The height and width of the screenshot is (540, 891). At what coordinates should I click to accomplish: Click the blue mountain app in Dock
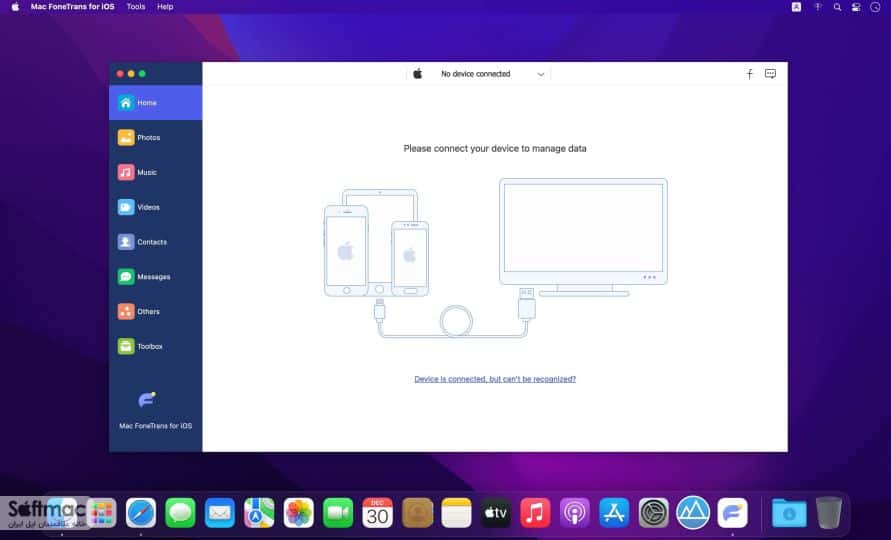693,513
